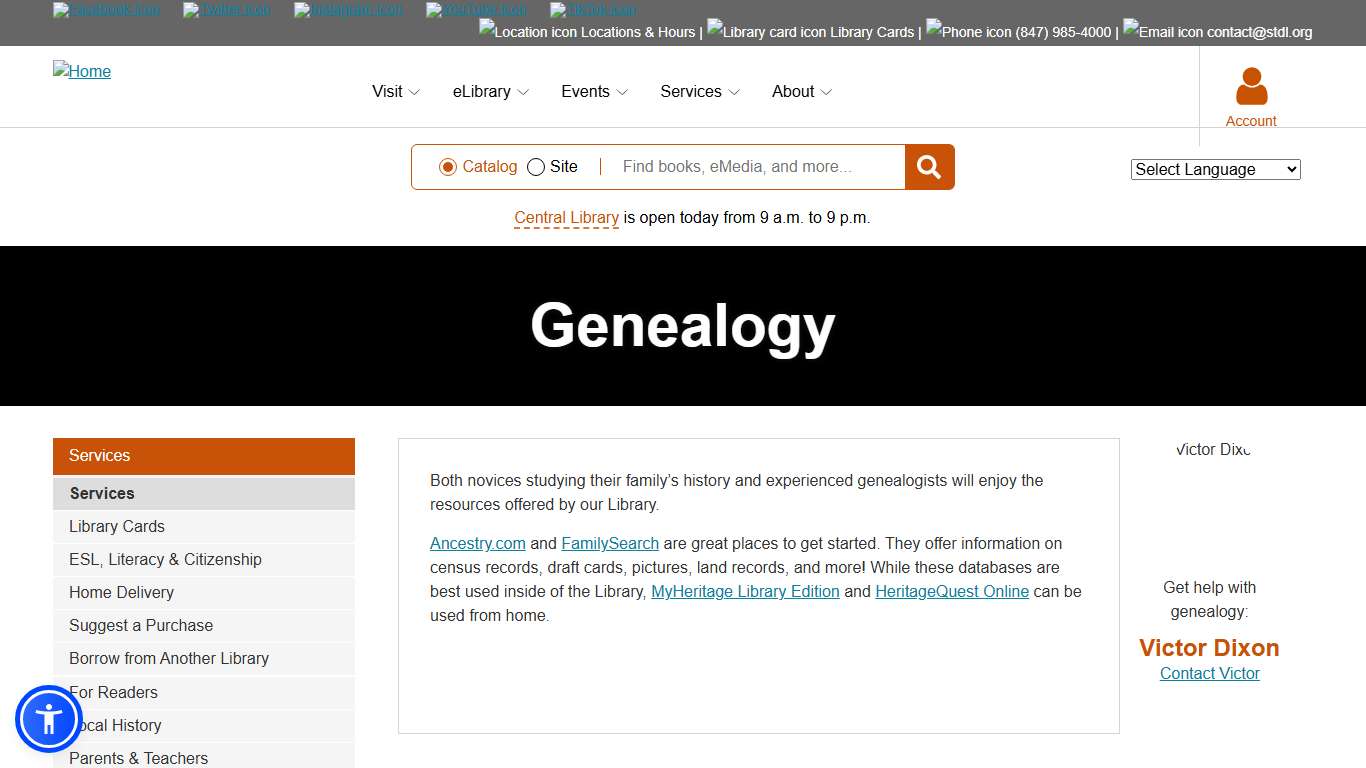Open the Twitter social icon
The width and height of the screenshot is (1366, 768).
tap(225, 11)
